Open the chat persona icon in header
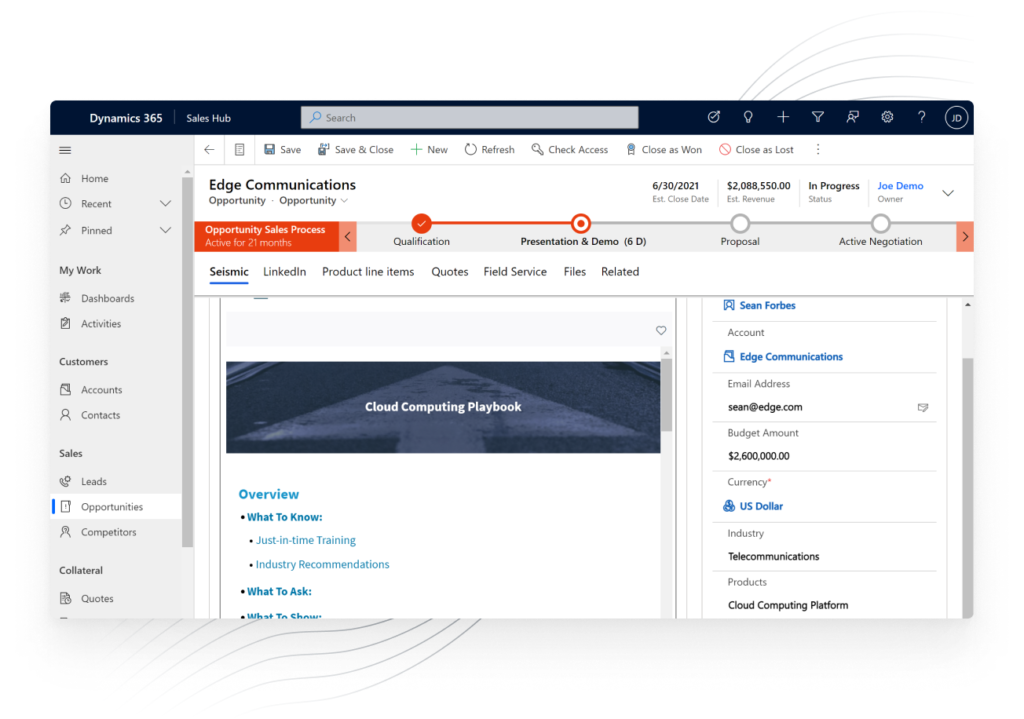The width and height of the screenshot is (1024, 719). [x=852, y=117]
